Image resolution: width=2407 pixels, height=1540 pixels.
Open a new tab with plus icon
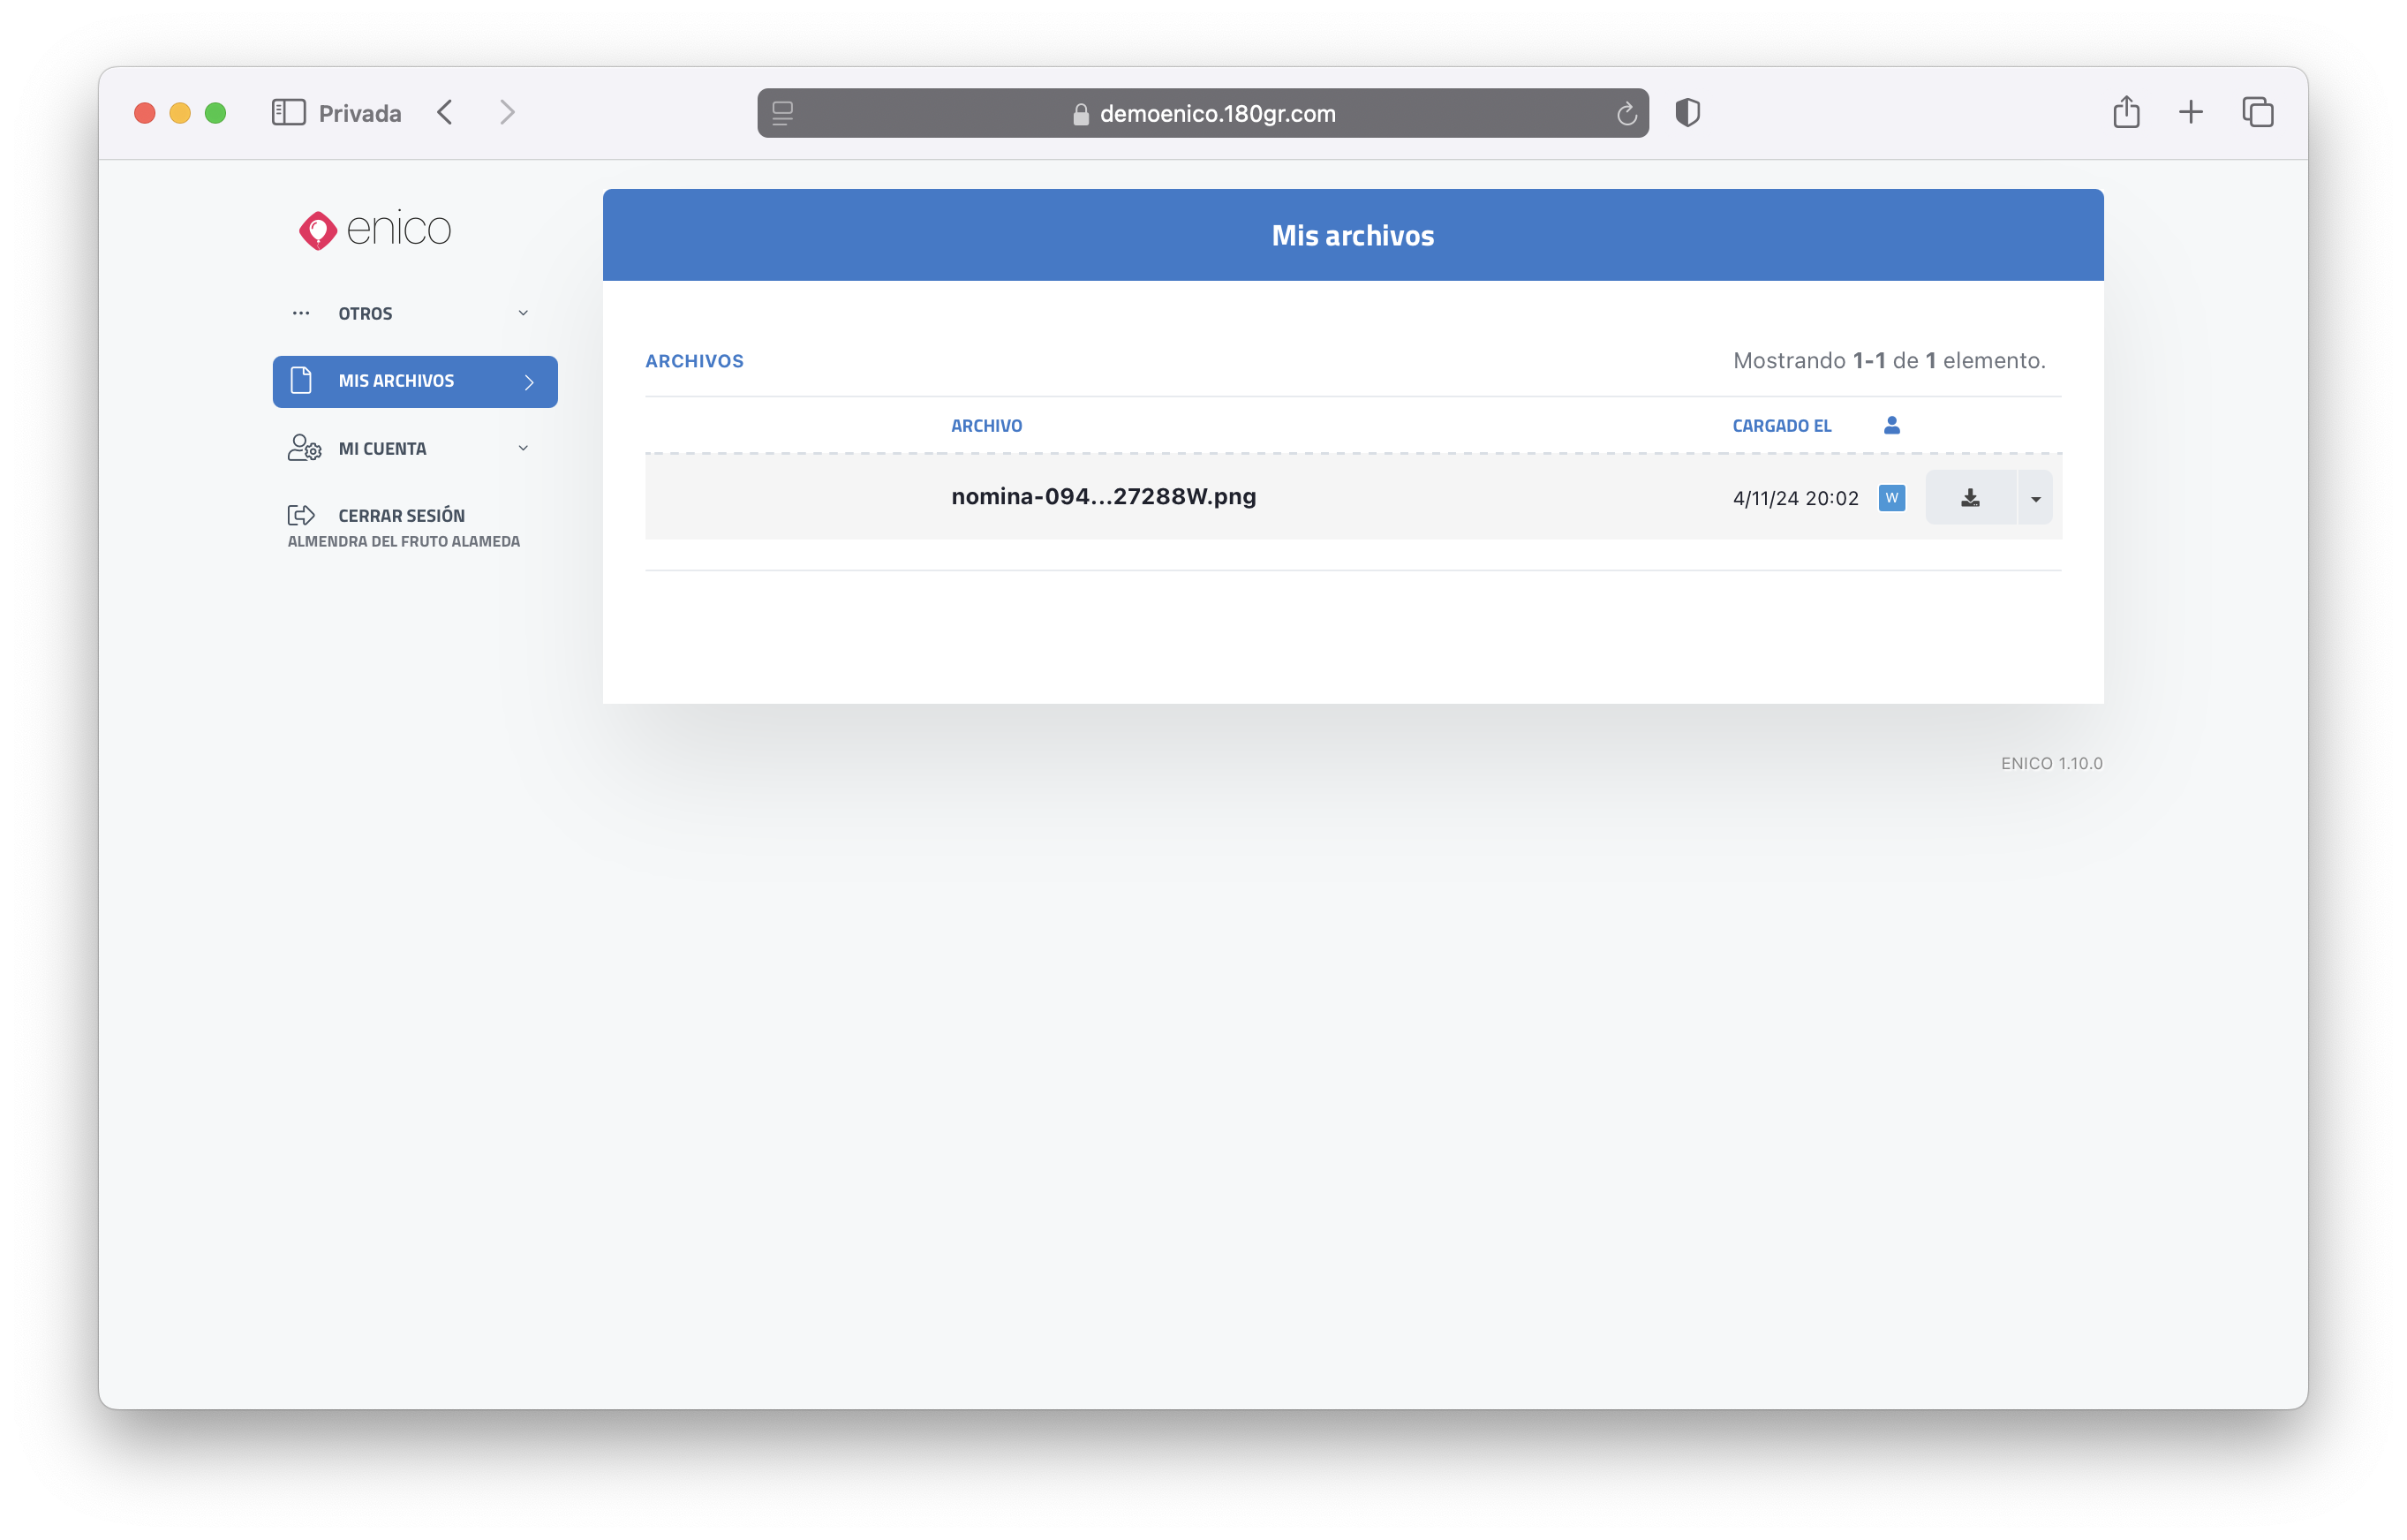click(x=2190, y=112)
